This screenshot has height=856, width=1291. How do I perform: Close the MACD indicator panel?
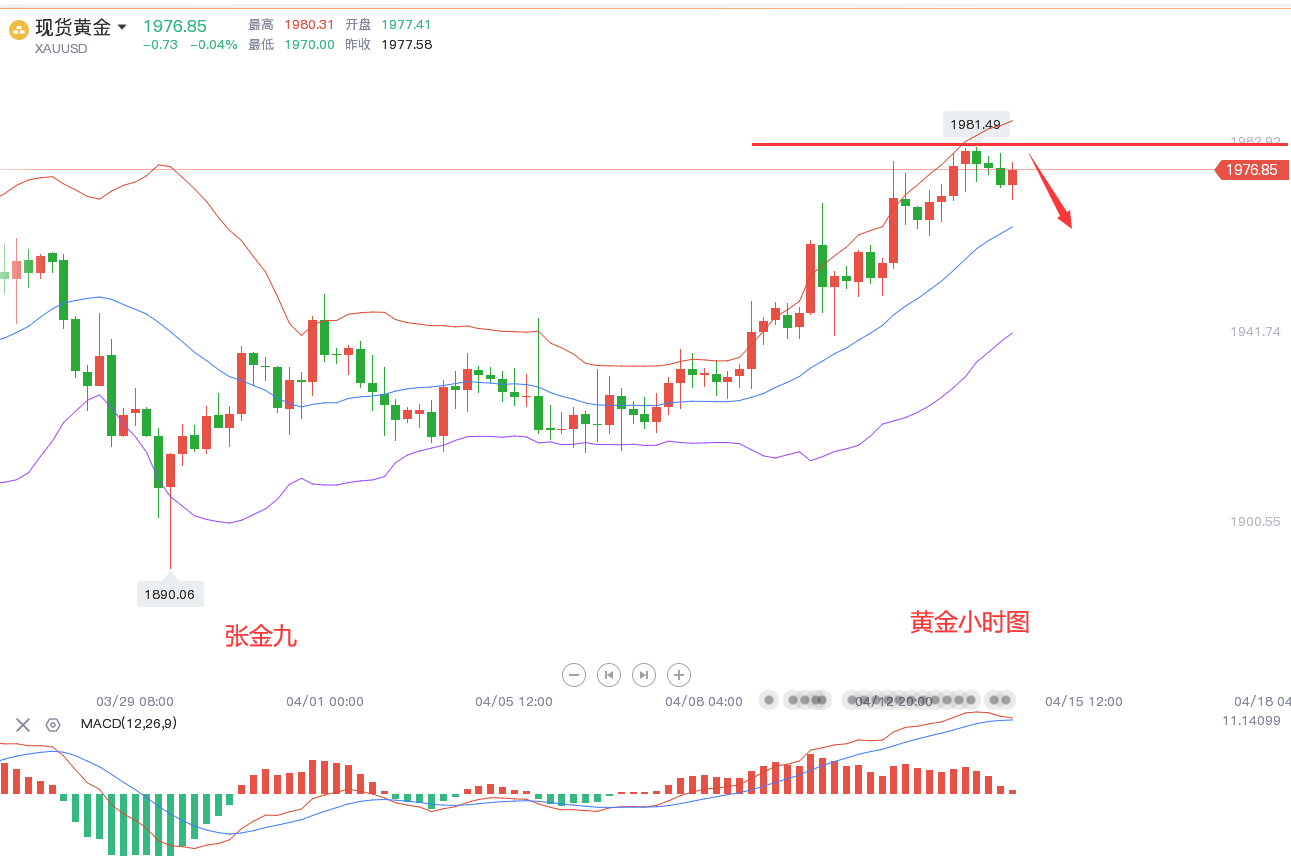pos(23,725)
